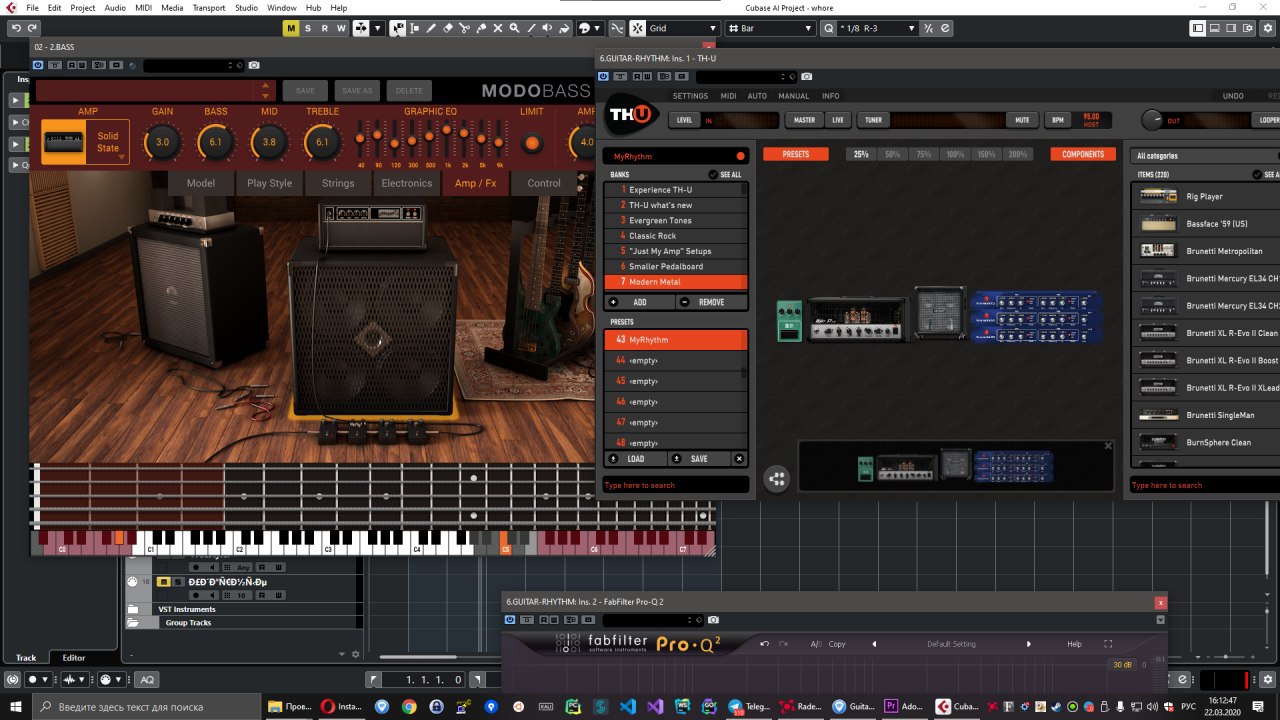Click the Windows taskbar search box
Image resolution: width=1280 pixels, height=720 pixels.
[145, 706]
